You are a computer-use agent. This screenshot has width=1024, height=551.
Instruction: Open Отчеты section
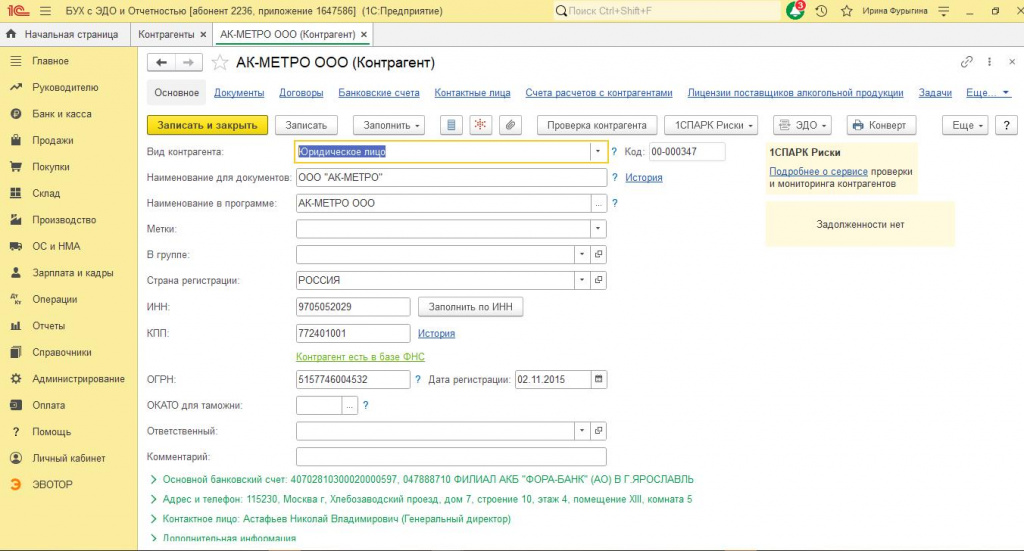[x=48, y=326]
